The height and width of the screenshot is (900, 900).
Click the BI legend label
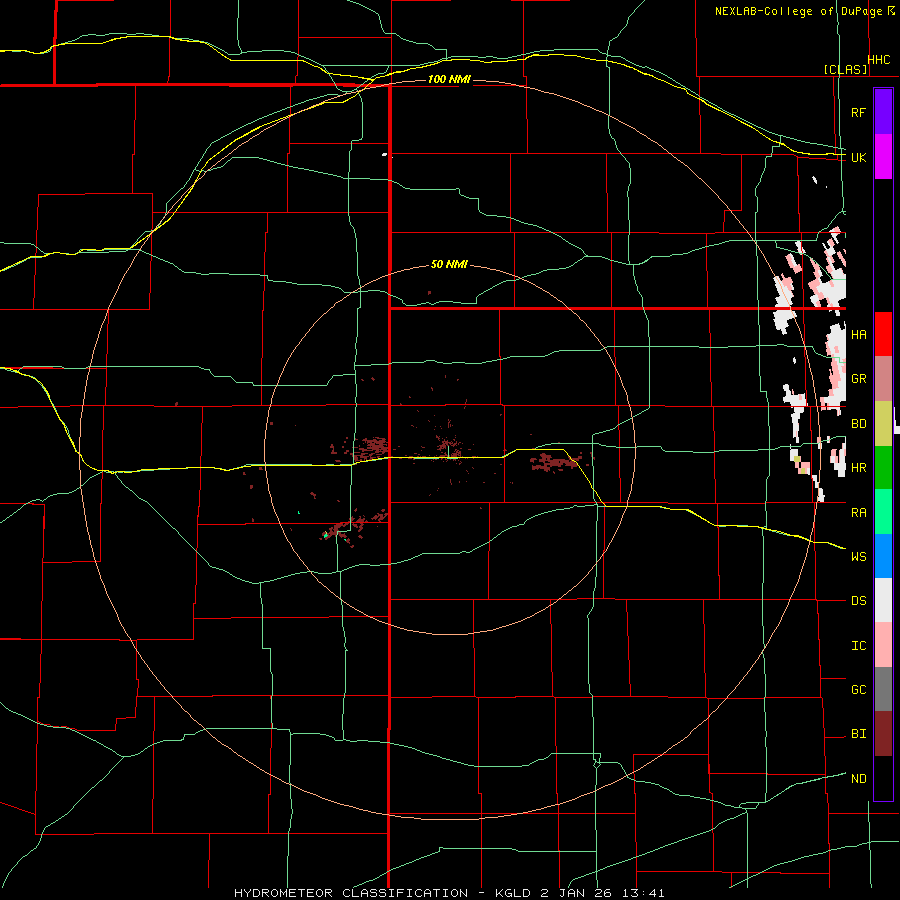[858, 734]
